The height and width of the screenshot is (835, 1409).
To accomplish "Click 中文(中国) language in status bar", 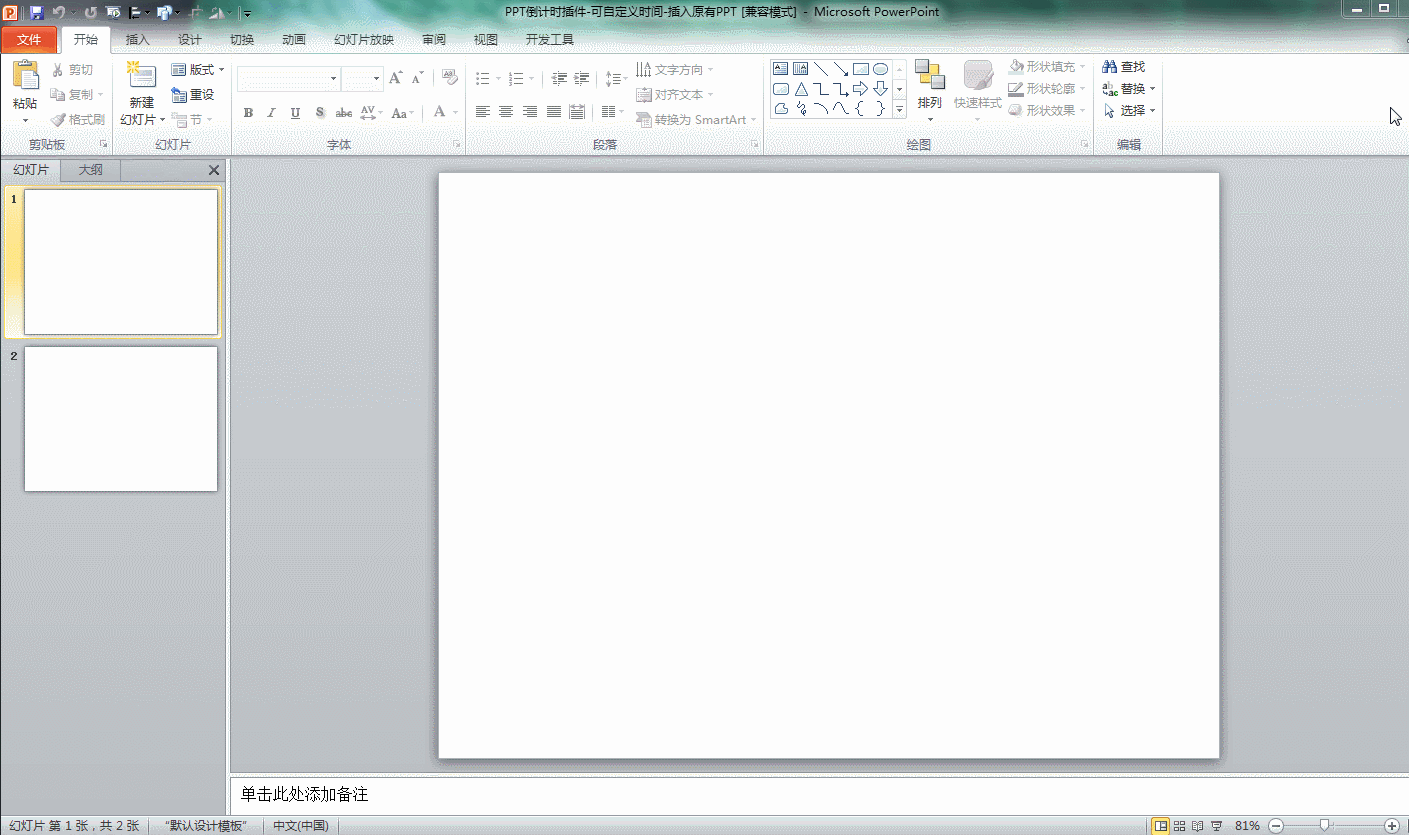I will point(301,826).
